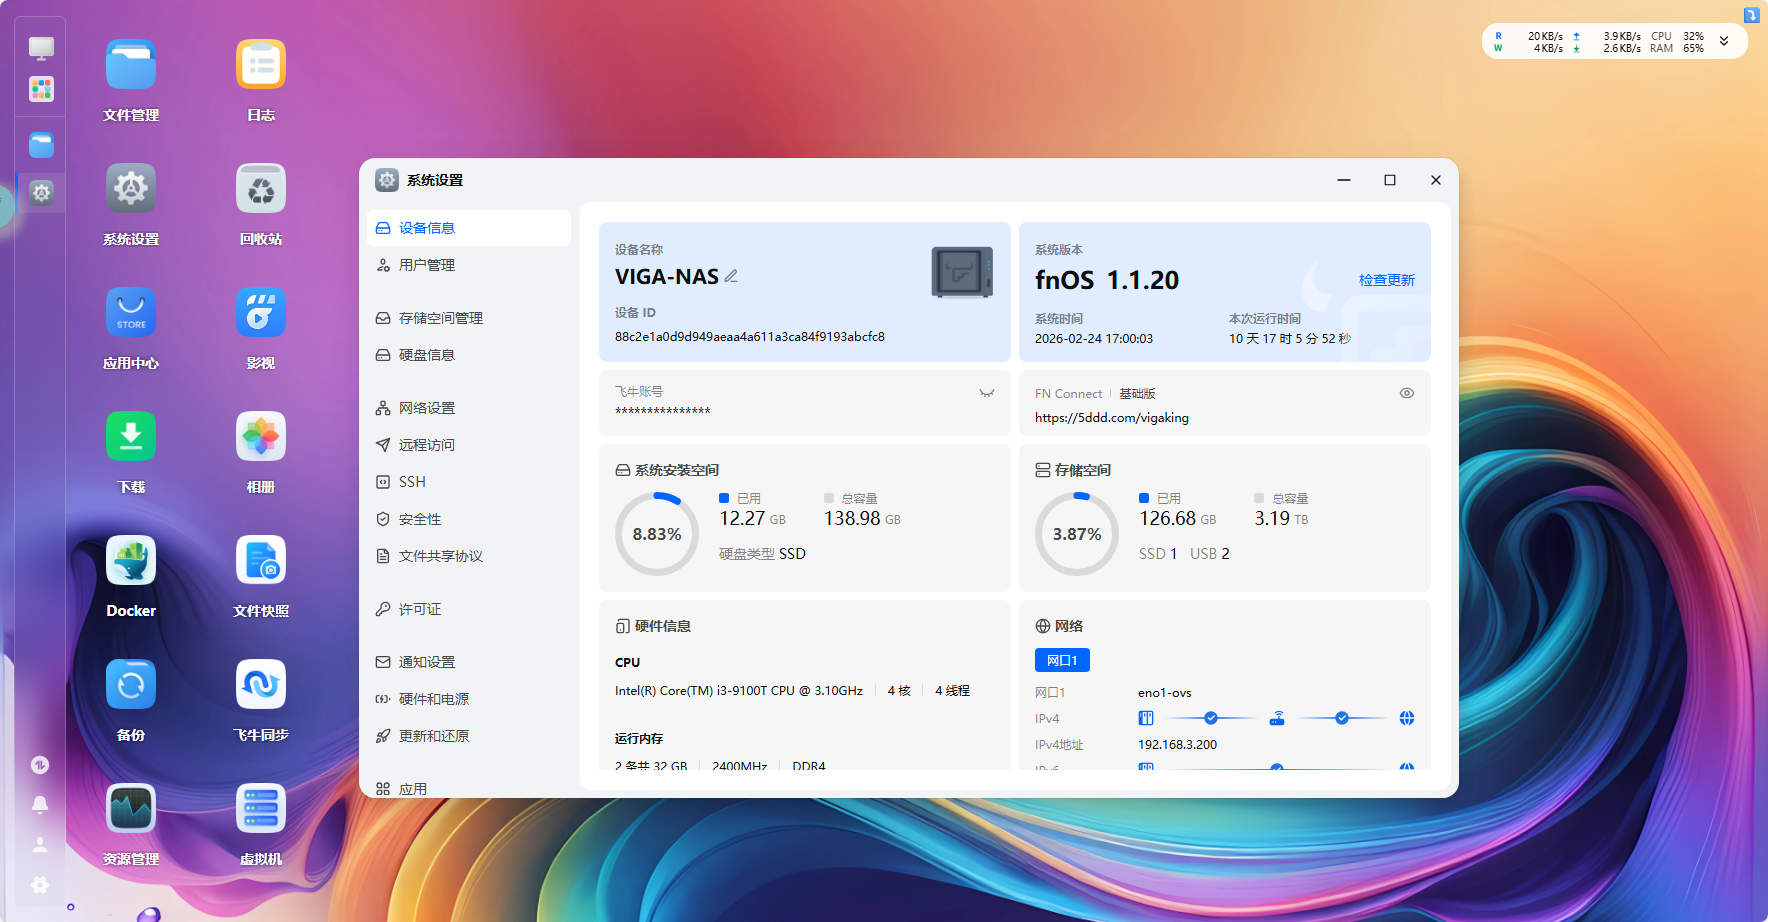The width and height of the screenshot is (1768, 922).
Task: Open the 应用中心 store icon
Action: [x=131, y=313]
